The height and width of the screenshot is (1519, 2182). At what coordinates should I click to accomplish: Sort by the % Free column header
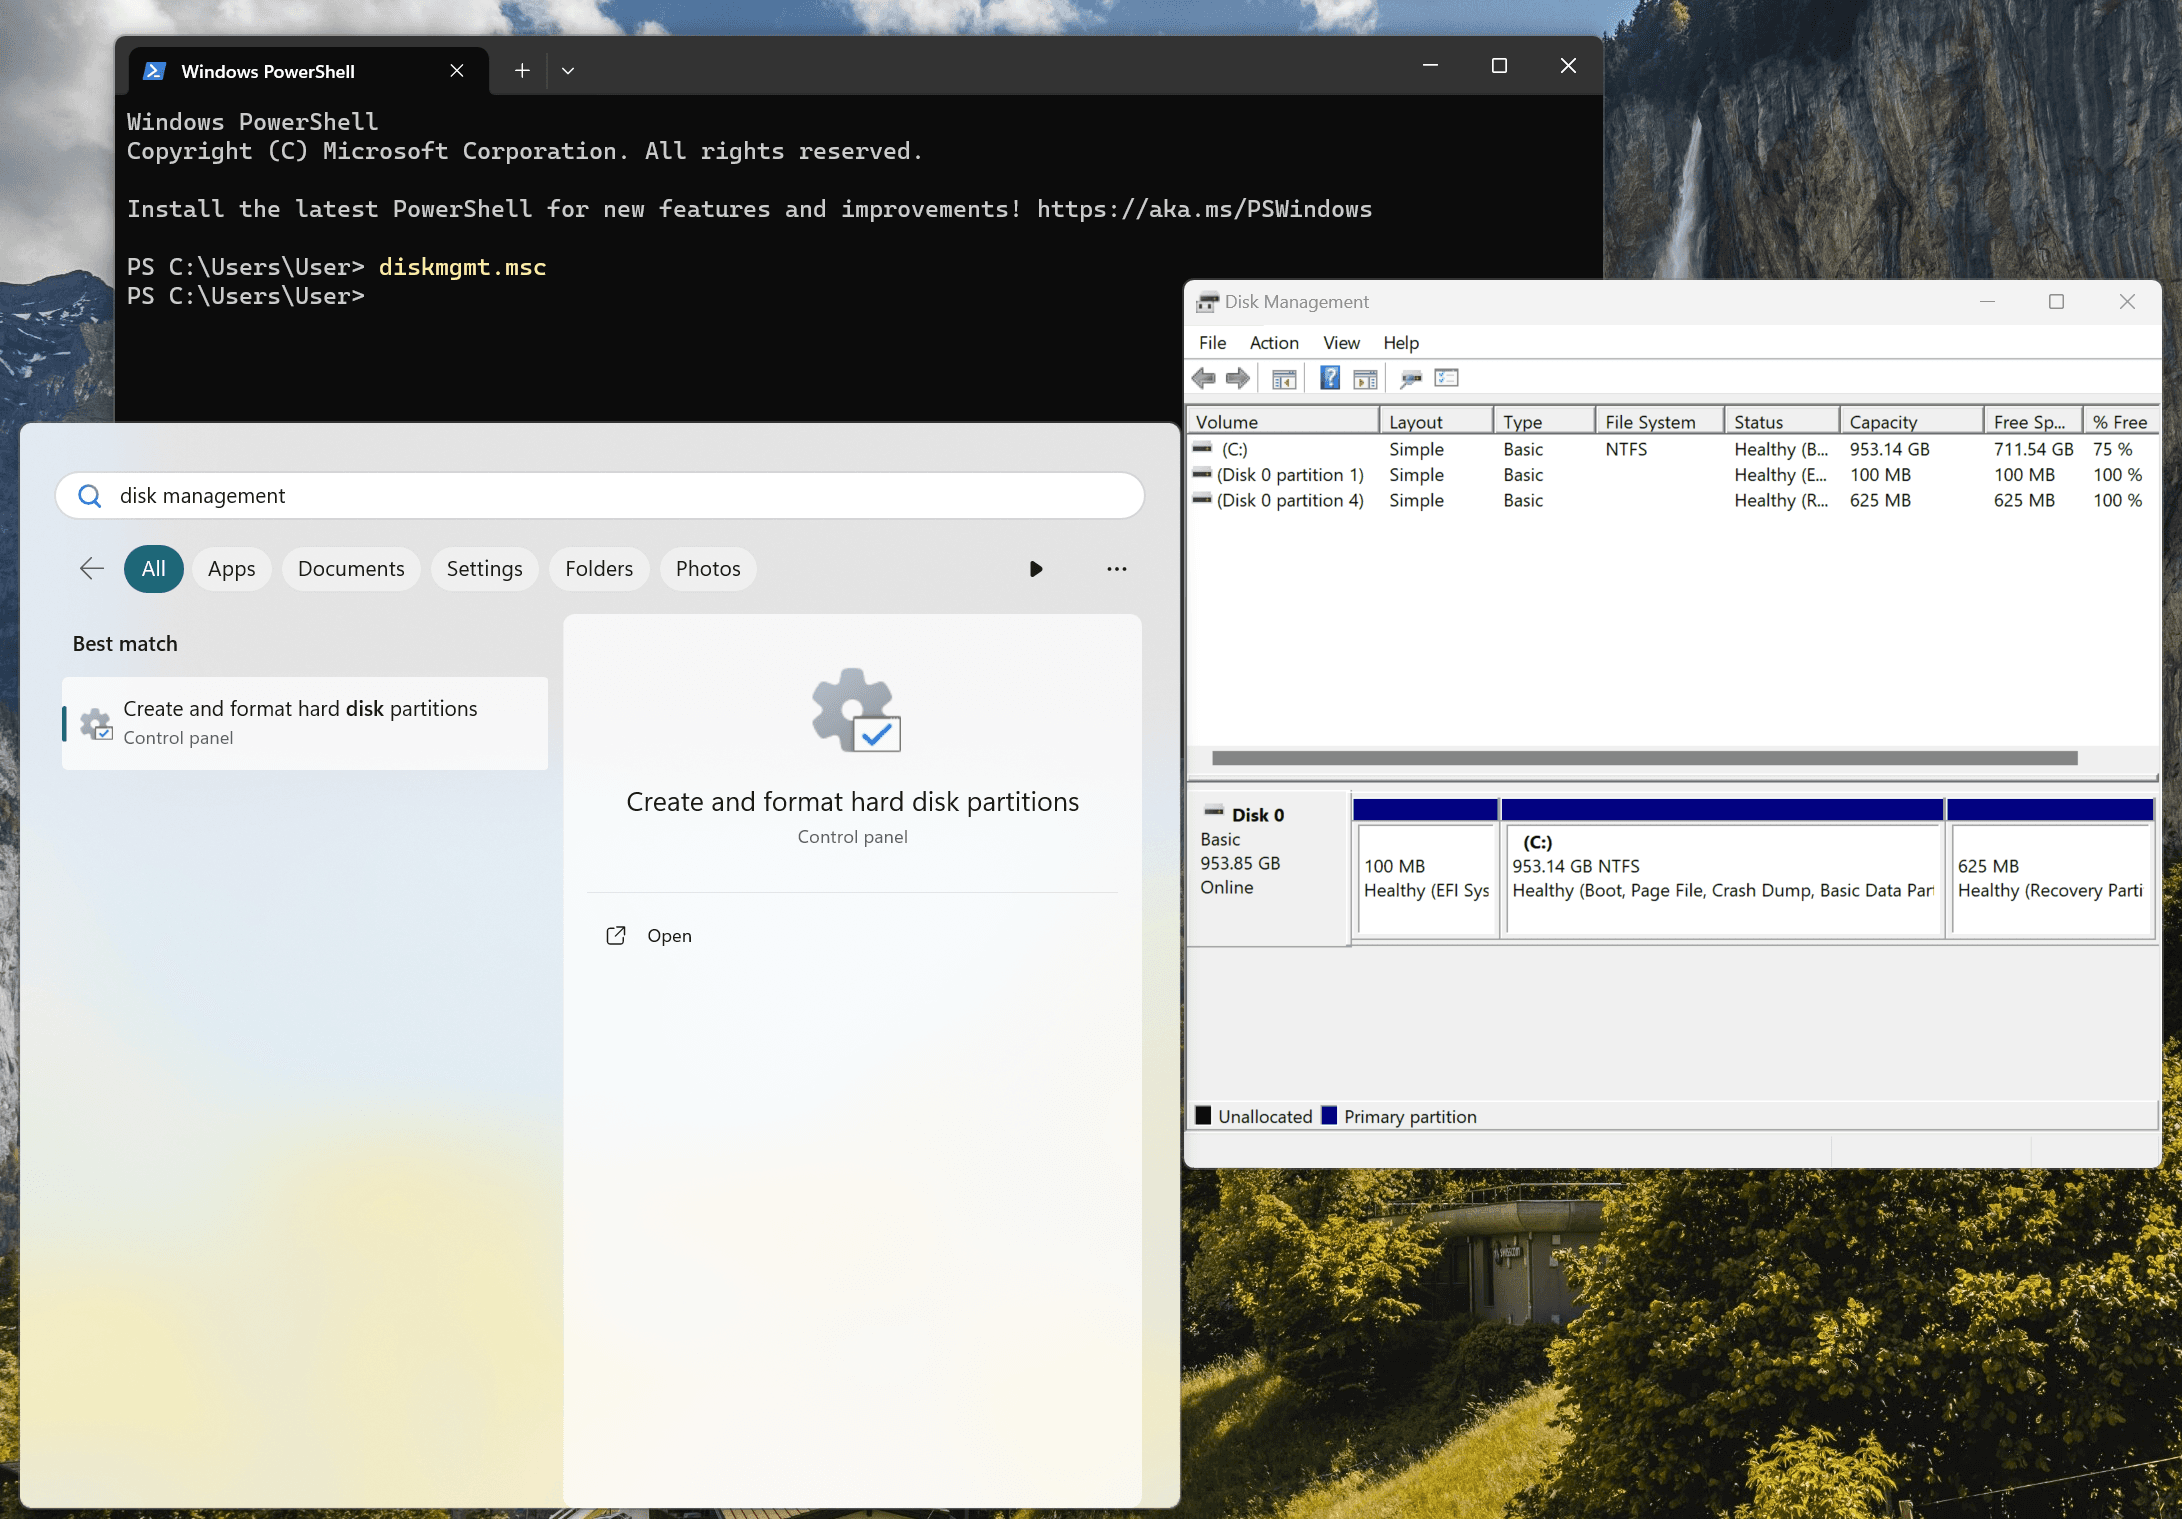[x=2120, y=422]
